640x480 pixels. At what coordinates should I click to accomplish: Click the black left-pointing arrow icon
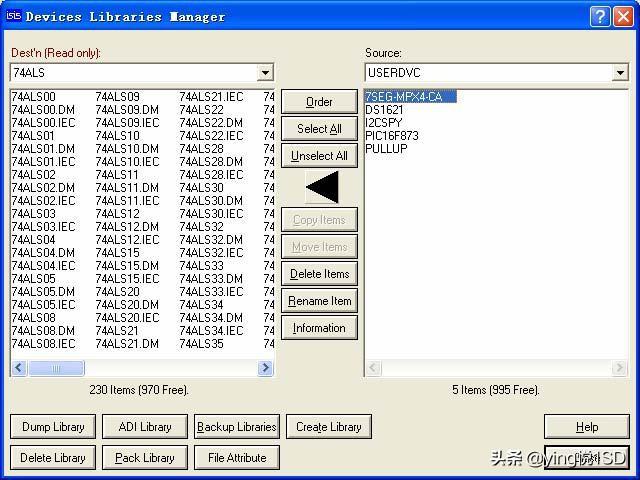pyautogui.click(x=322, y=187)
